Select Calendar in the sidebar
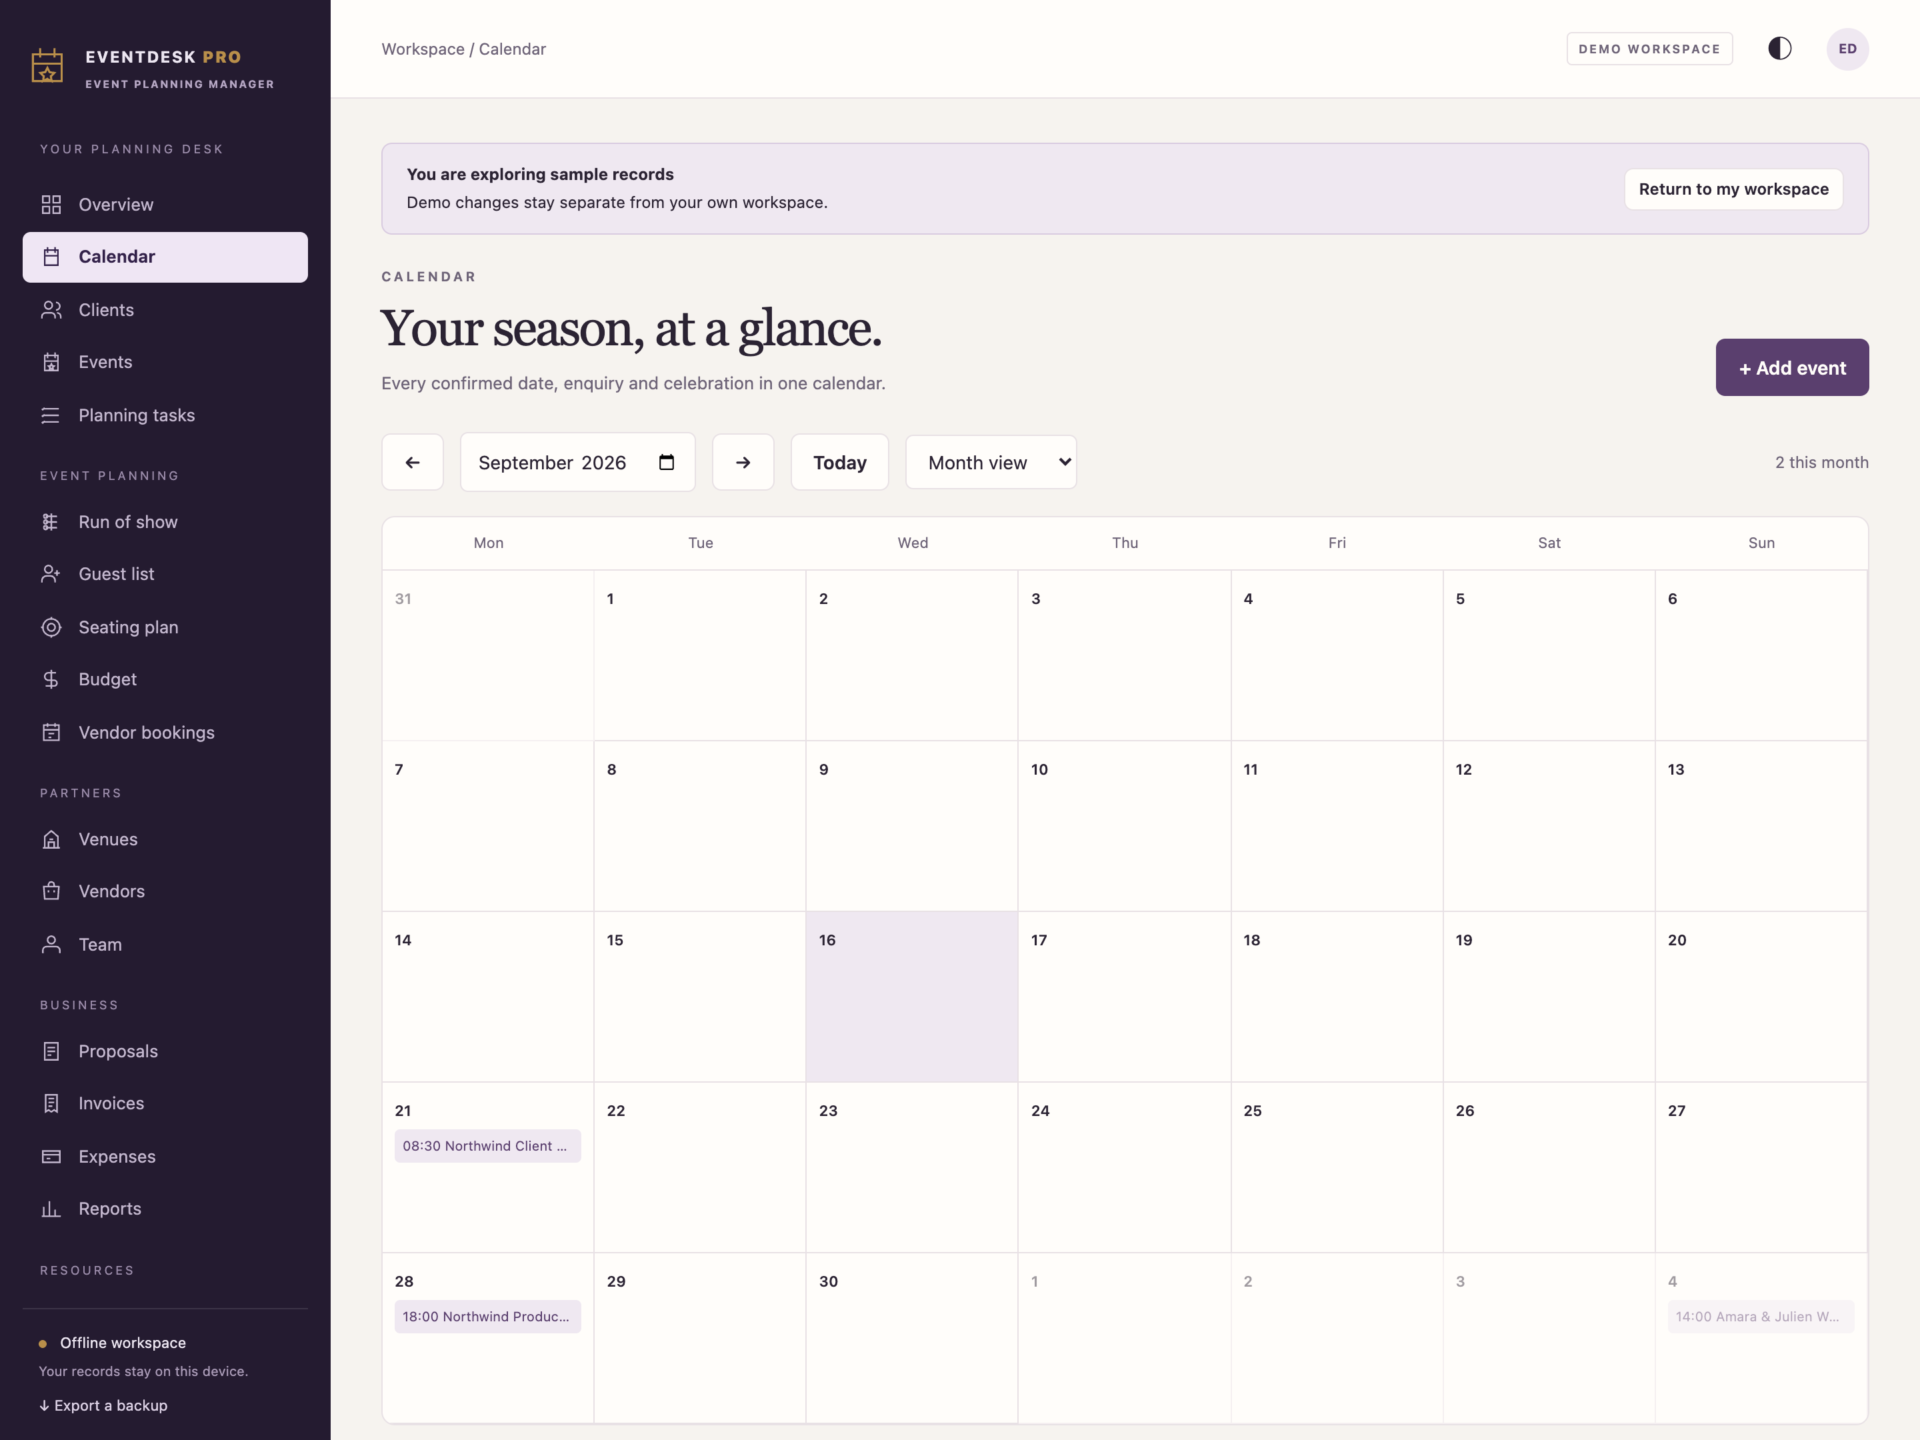Image resolution: width=1920 pixels, height=1440 pixels. (165, 257)
